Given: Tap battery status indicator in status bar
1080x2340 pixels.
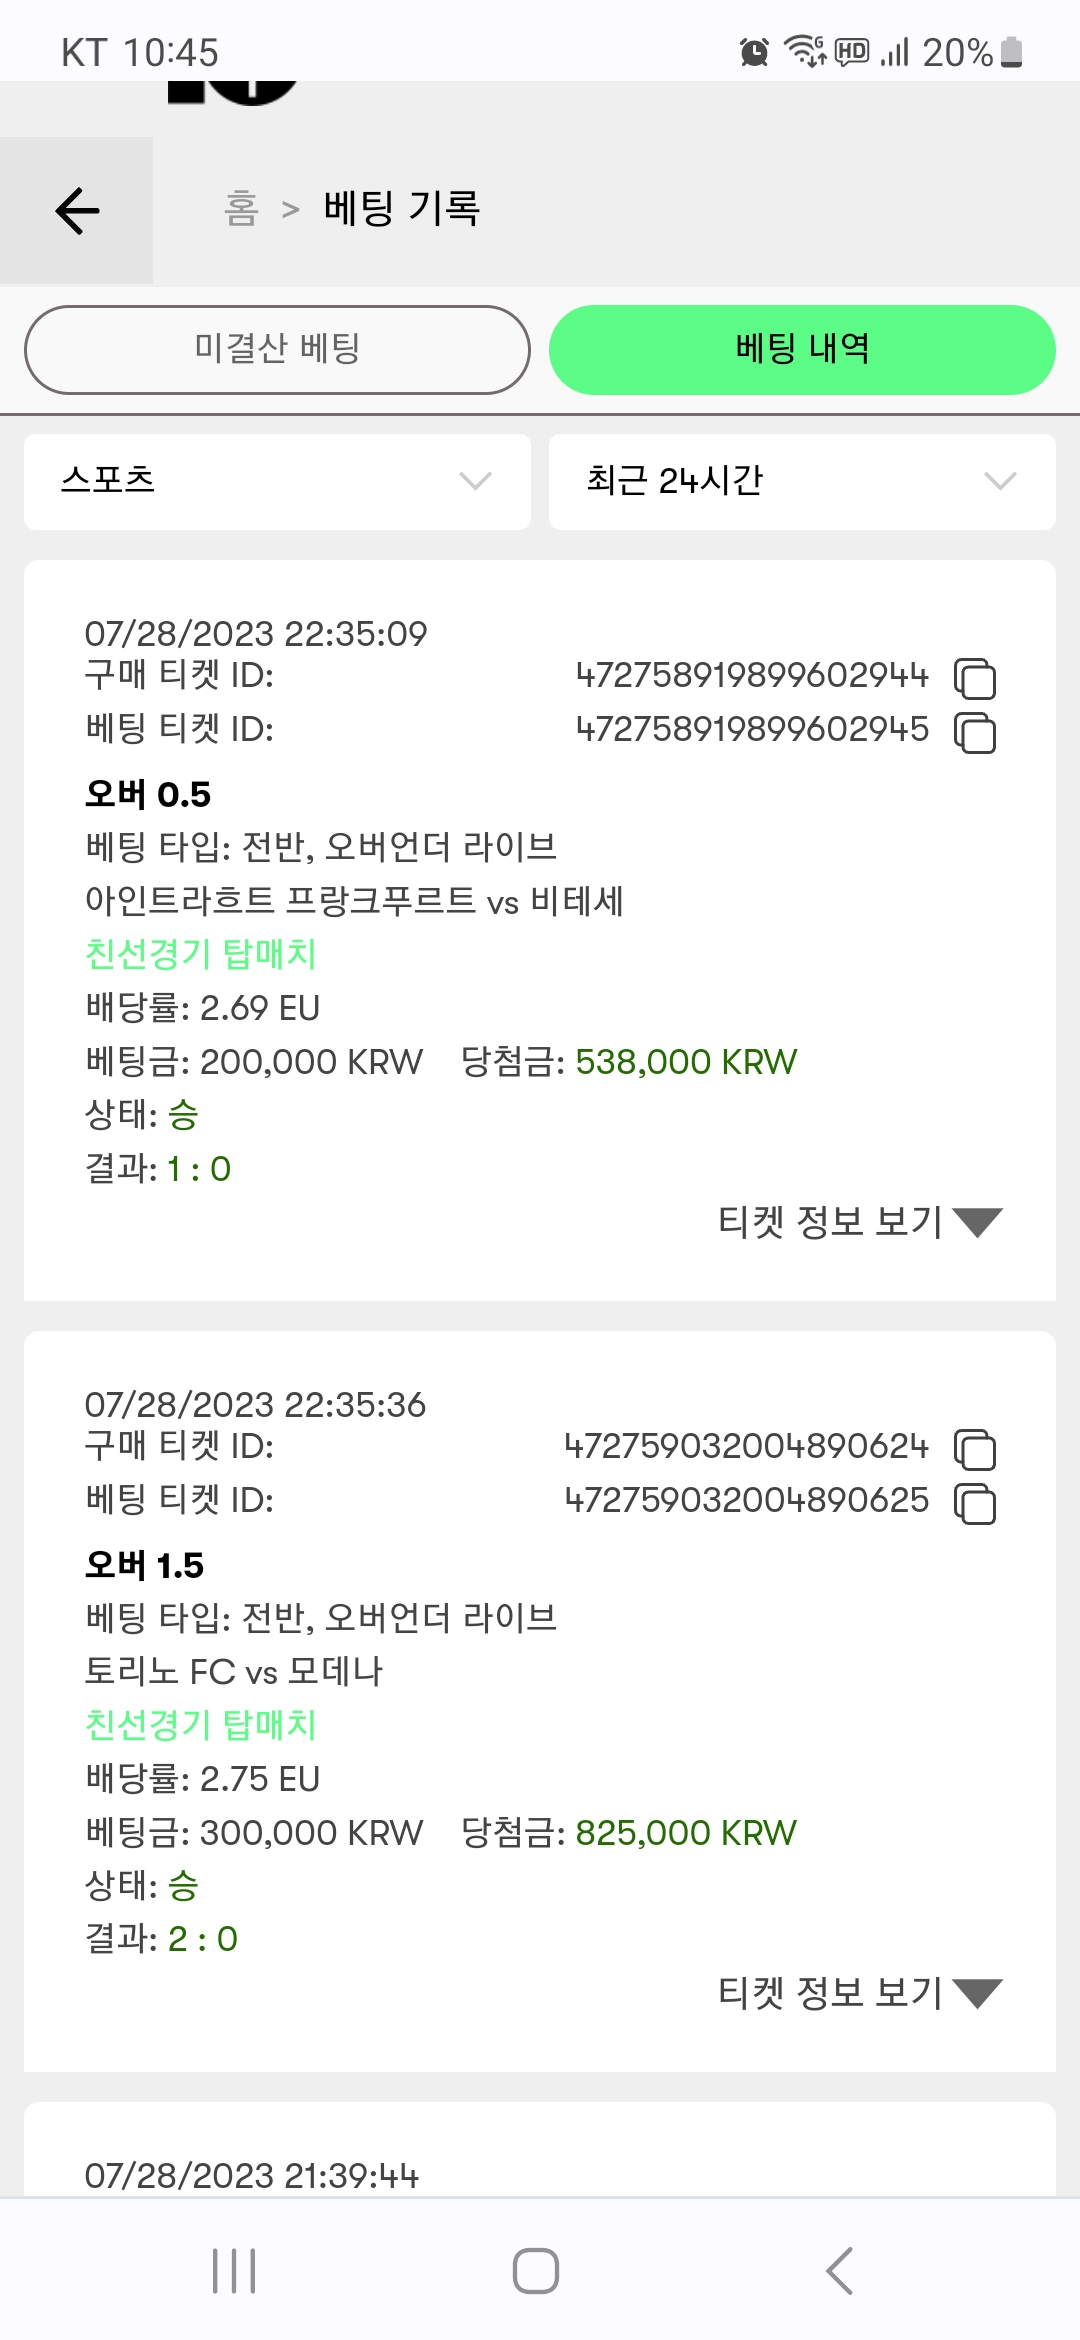Looking at the screenshot, I should pos(1012,52).
